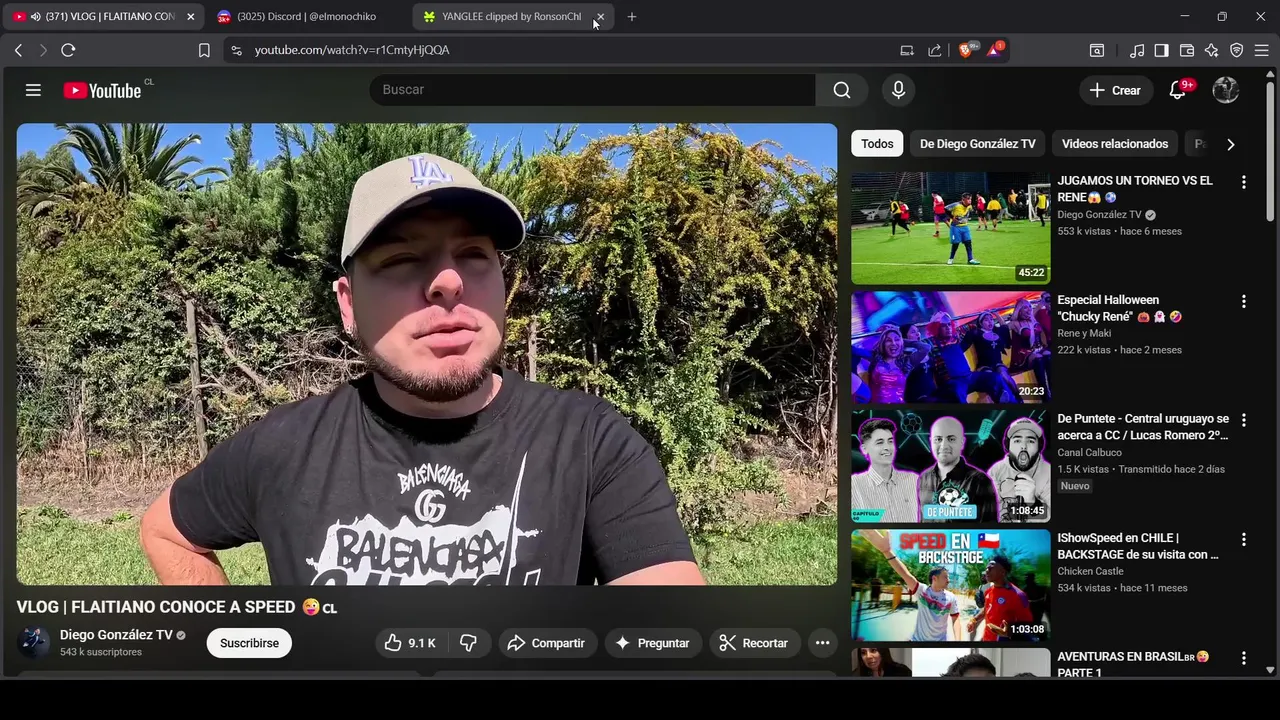Go forward in browser
Screen dimensions: 1280x720
pyautogui.click(x=43, y=50)
